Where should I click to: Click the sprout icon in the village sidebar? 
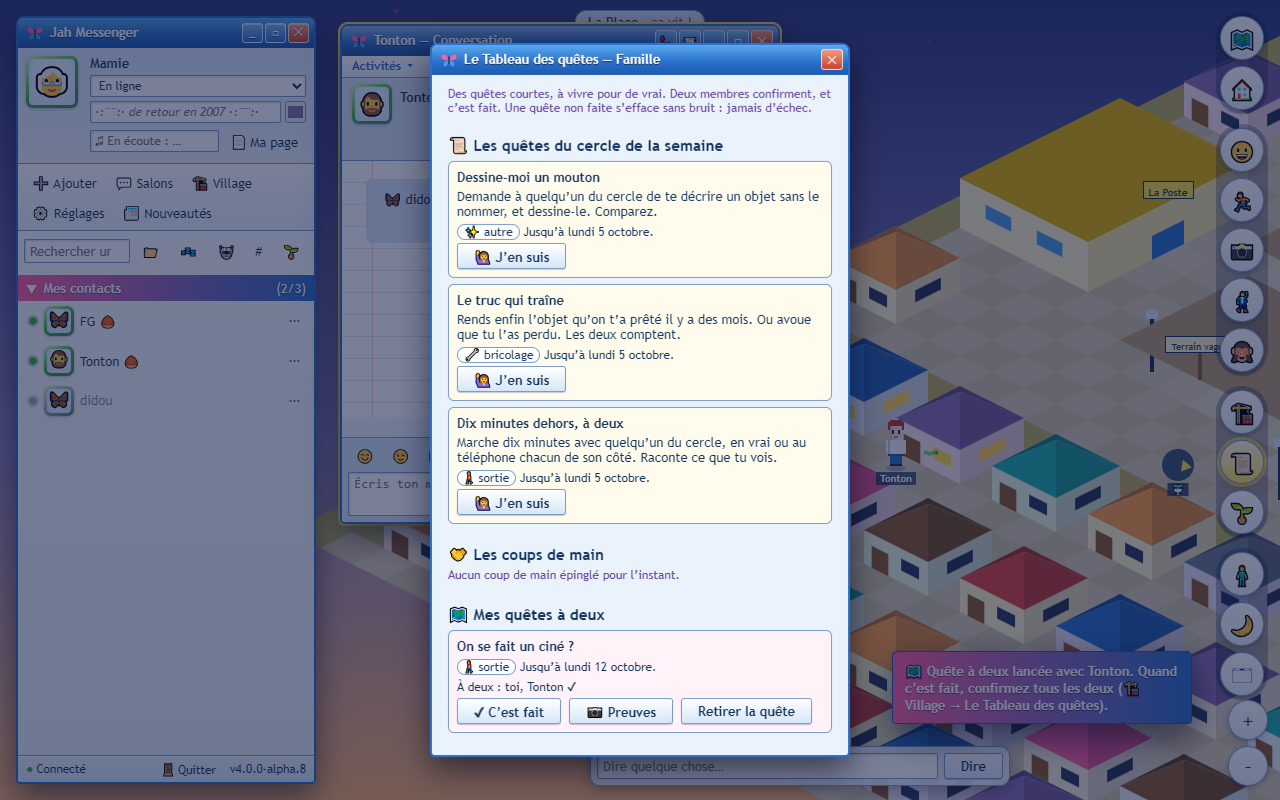tap(1241, 513)
